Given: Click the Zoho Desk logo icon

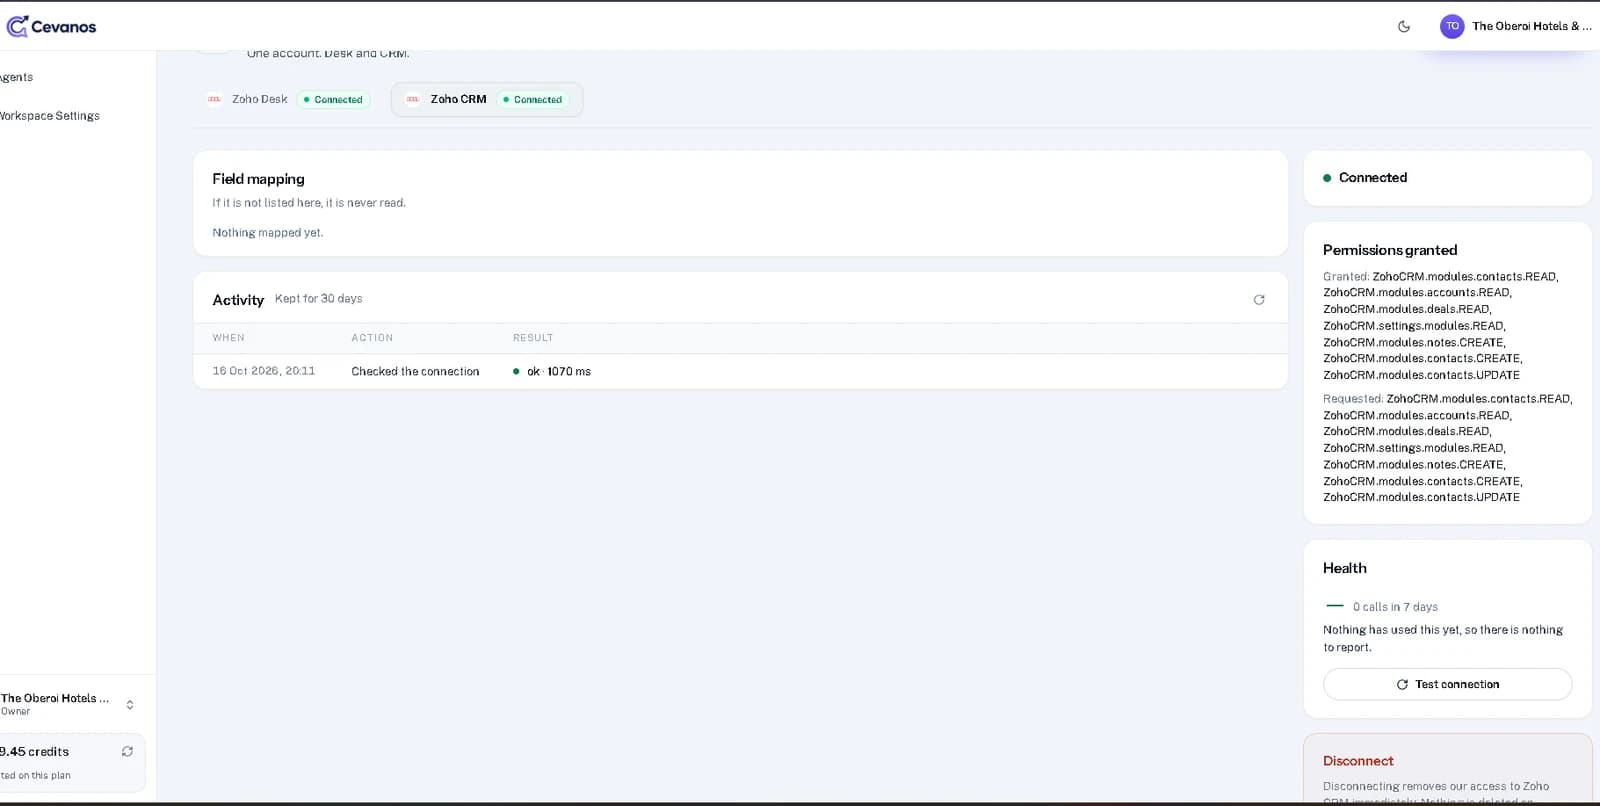Looking at the screenshot, I should point(214,99).
